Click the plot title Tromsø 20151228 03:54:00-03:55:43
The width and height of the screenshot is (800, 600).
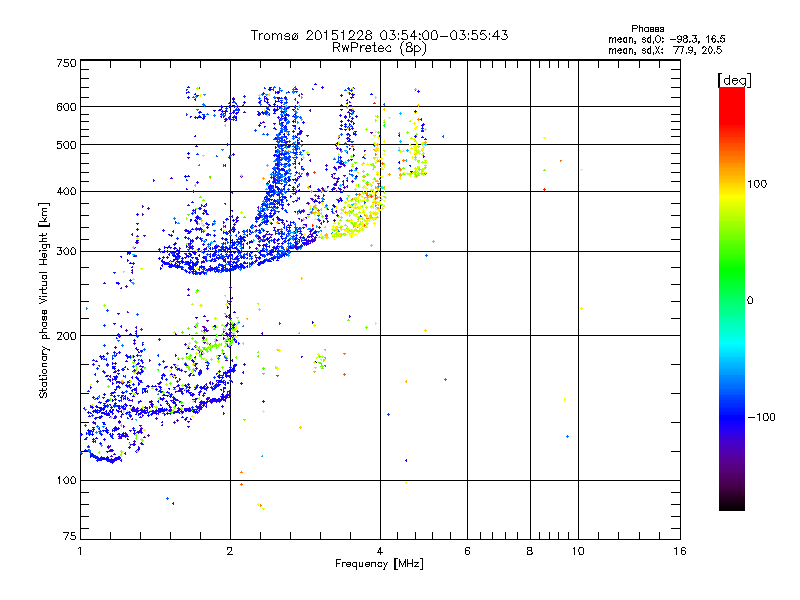tap(379, 35)
